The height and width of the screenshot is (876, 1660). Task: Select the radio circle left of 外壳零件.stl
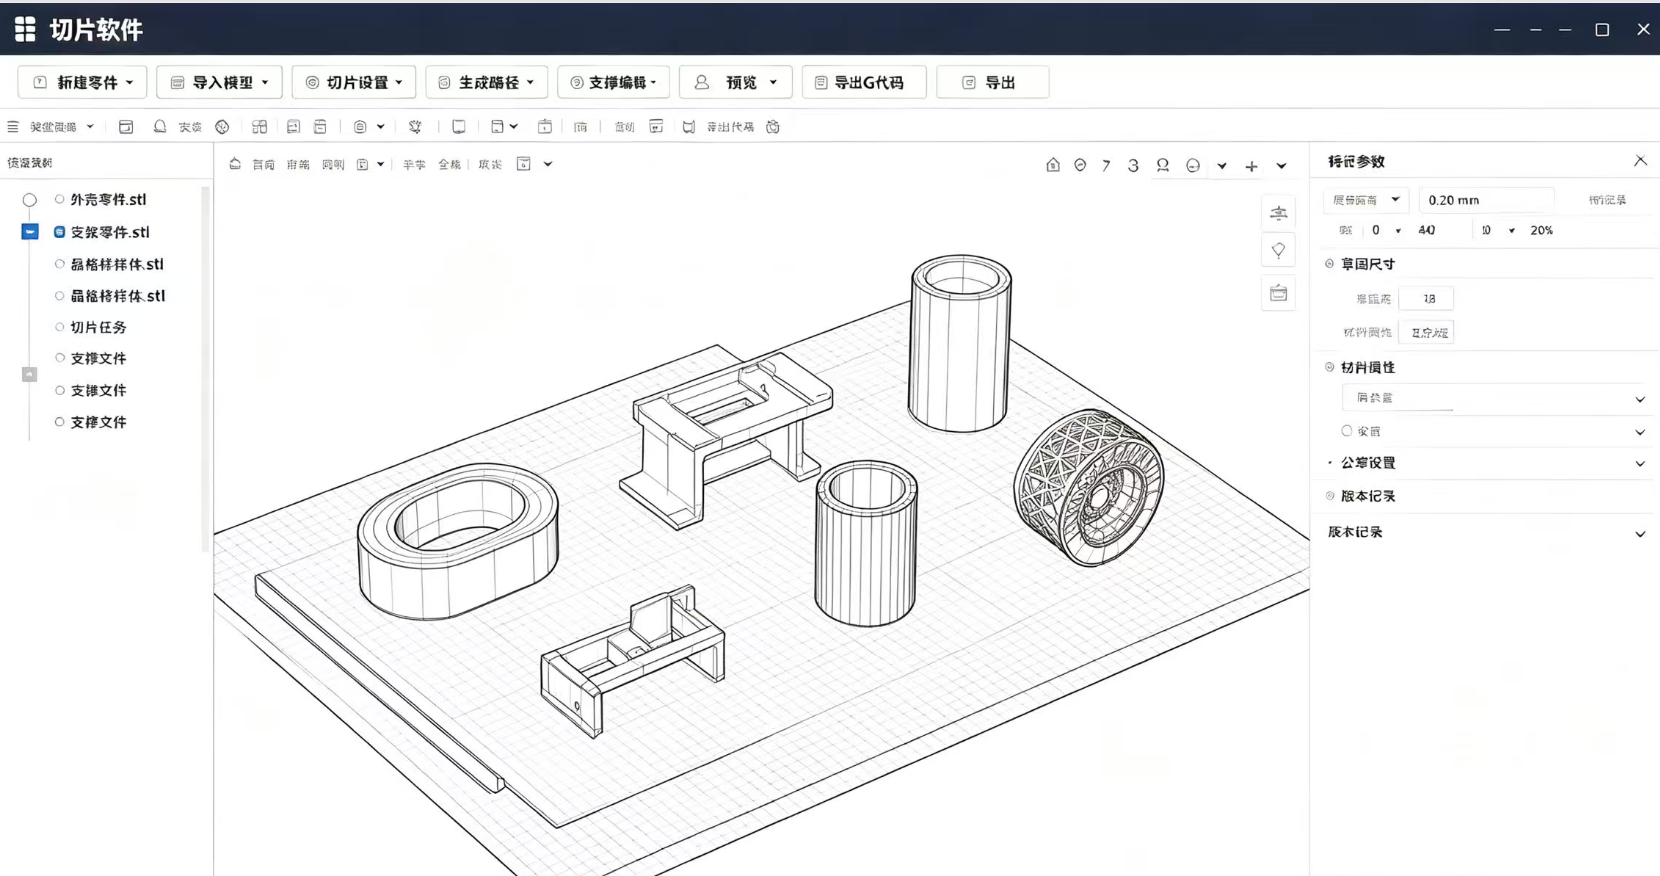30,200
